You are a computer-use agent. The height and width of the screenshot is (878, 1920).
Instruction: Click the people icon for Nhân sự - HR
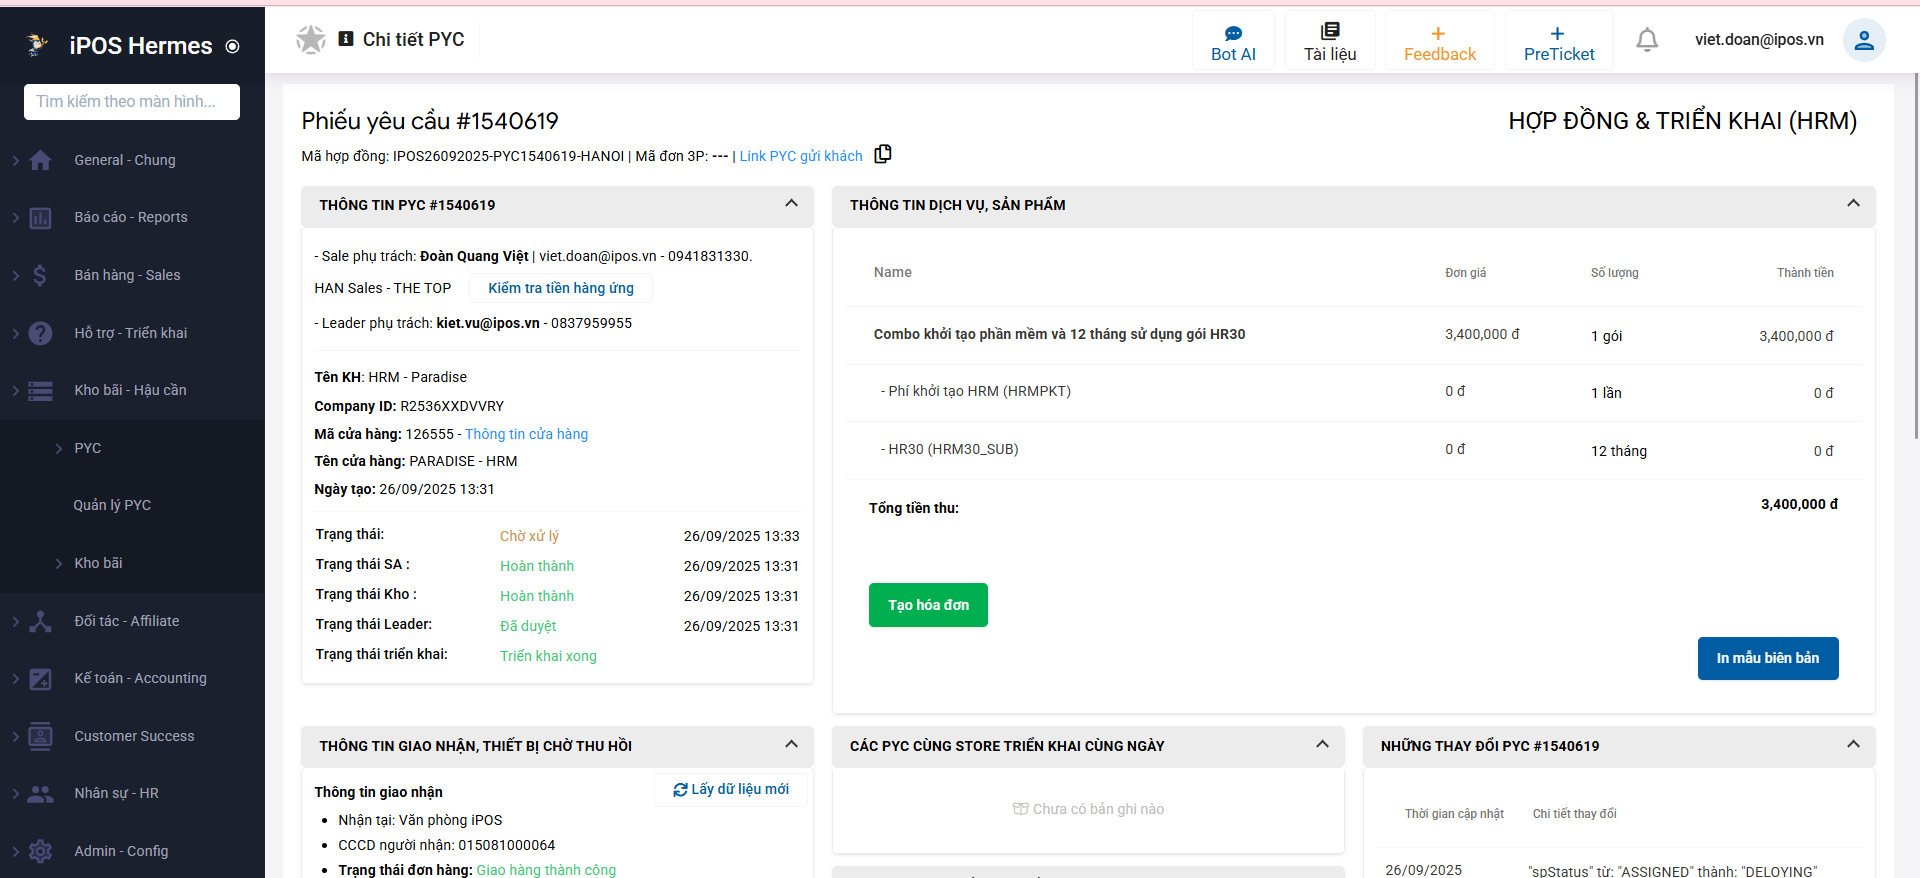tap(41, 794)
